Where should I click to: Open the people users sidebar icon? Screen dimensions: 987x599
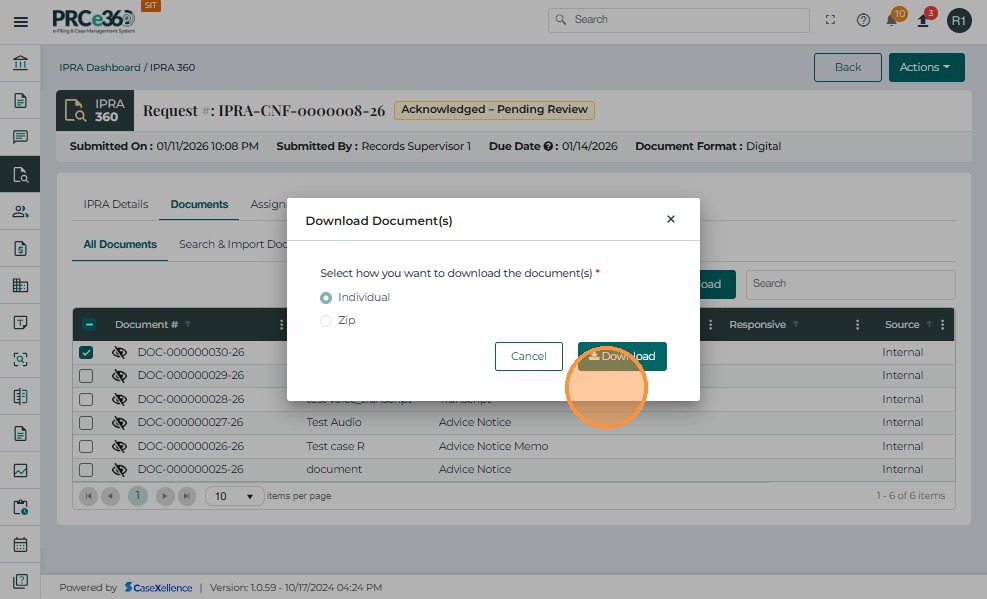point(20,211)
